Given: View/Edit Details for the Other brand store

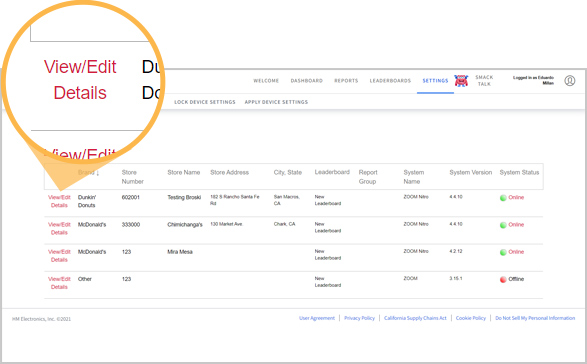Looking at the screenshot, I should [59, 283].
